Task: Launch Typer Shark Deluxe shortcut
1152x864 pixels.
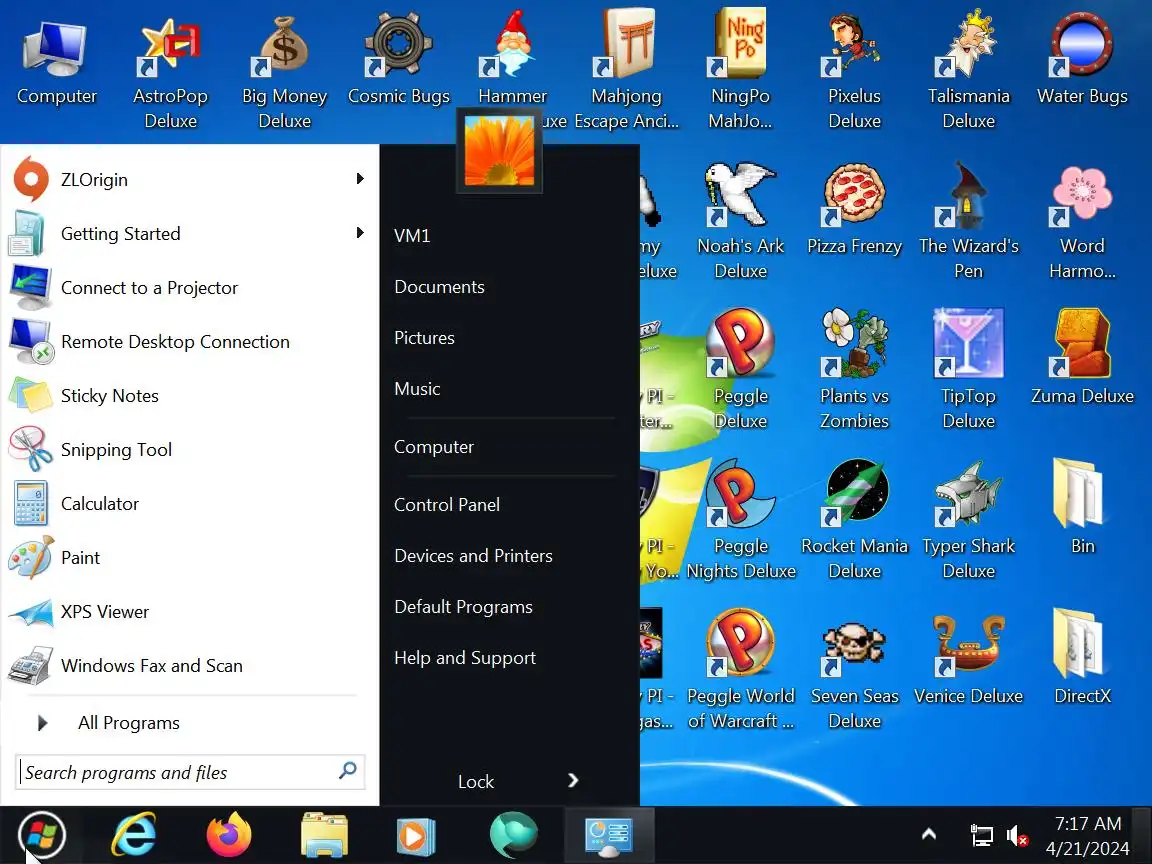Action: coord(968,522)
